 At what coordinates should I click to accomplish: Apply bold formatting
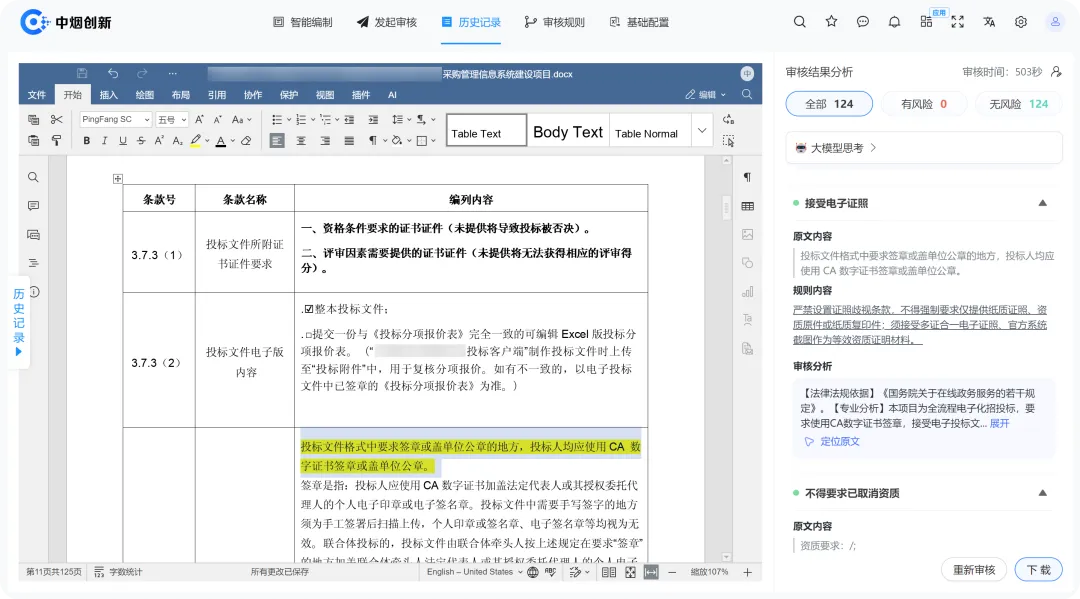point(86,140)
